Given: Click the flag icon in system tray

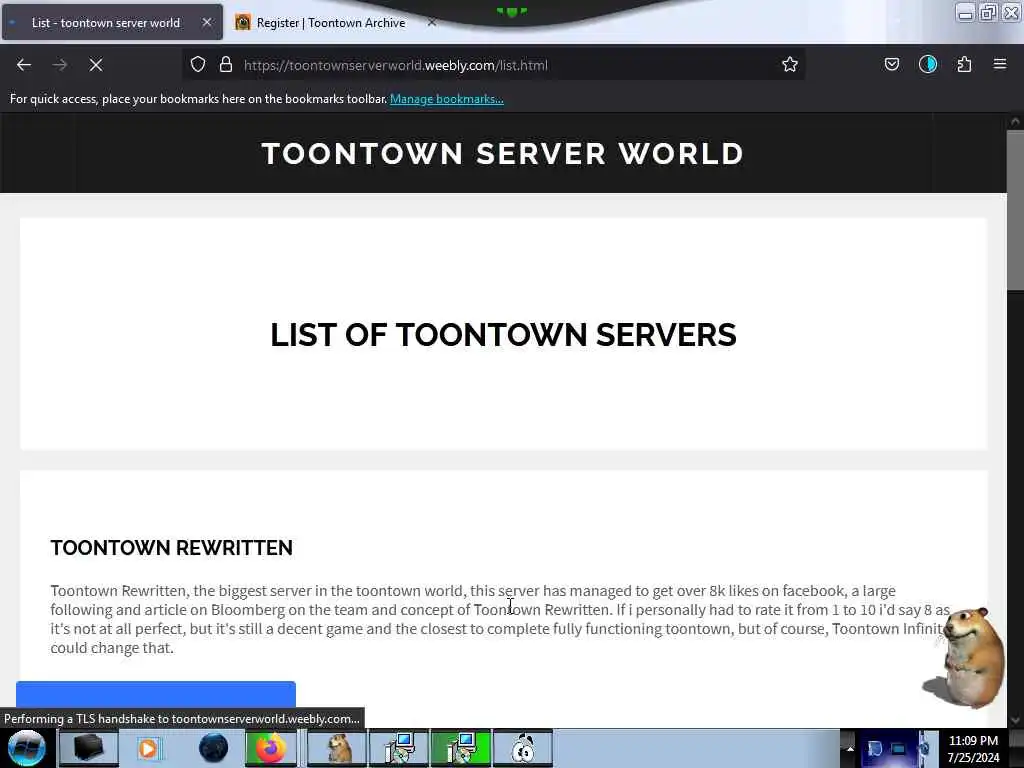Looking at the screenshot, I should (875, 748).
